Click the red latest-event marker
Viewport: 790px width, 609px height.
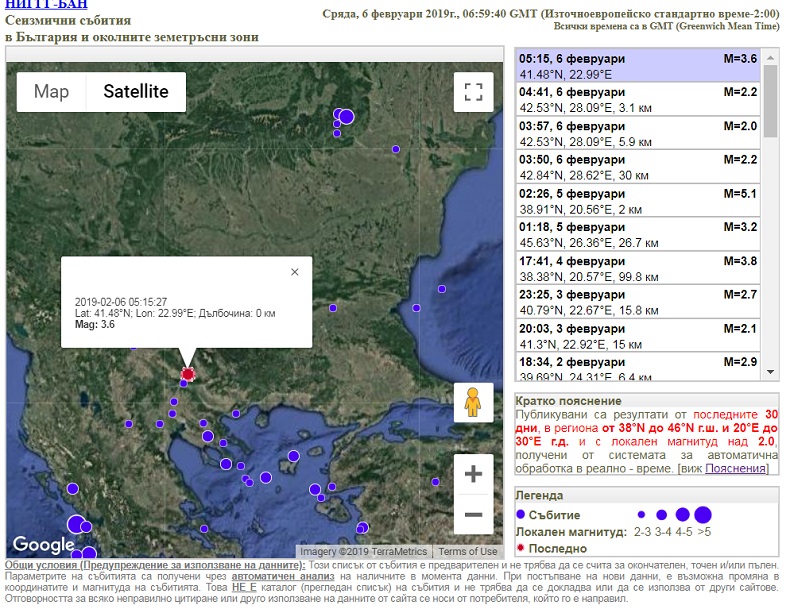pos(186,373)
